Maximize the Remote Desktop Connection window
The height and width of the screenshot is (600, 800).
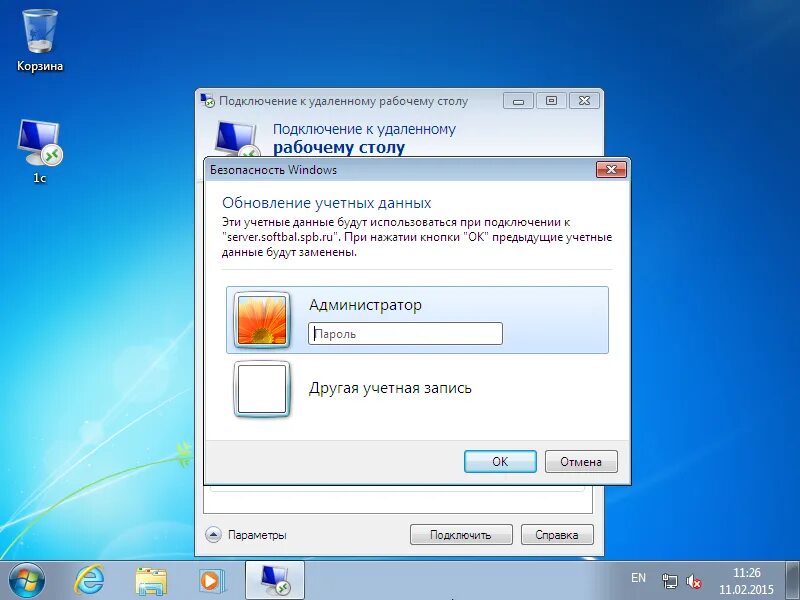pyautogui.click(x=552, y=101)
